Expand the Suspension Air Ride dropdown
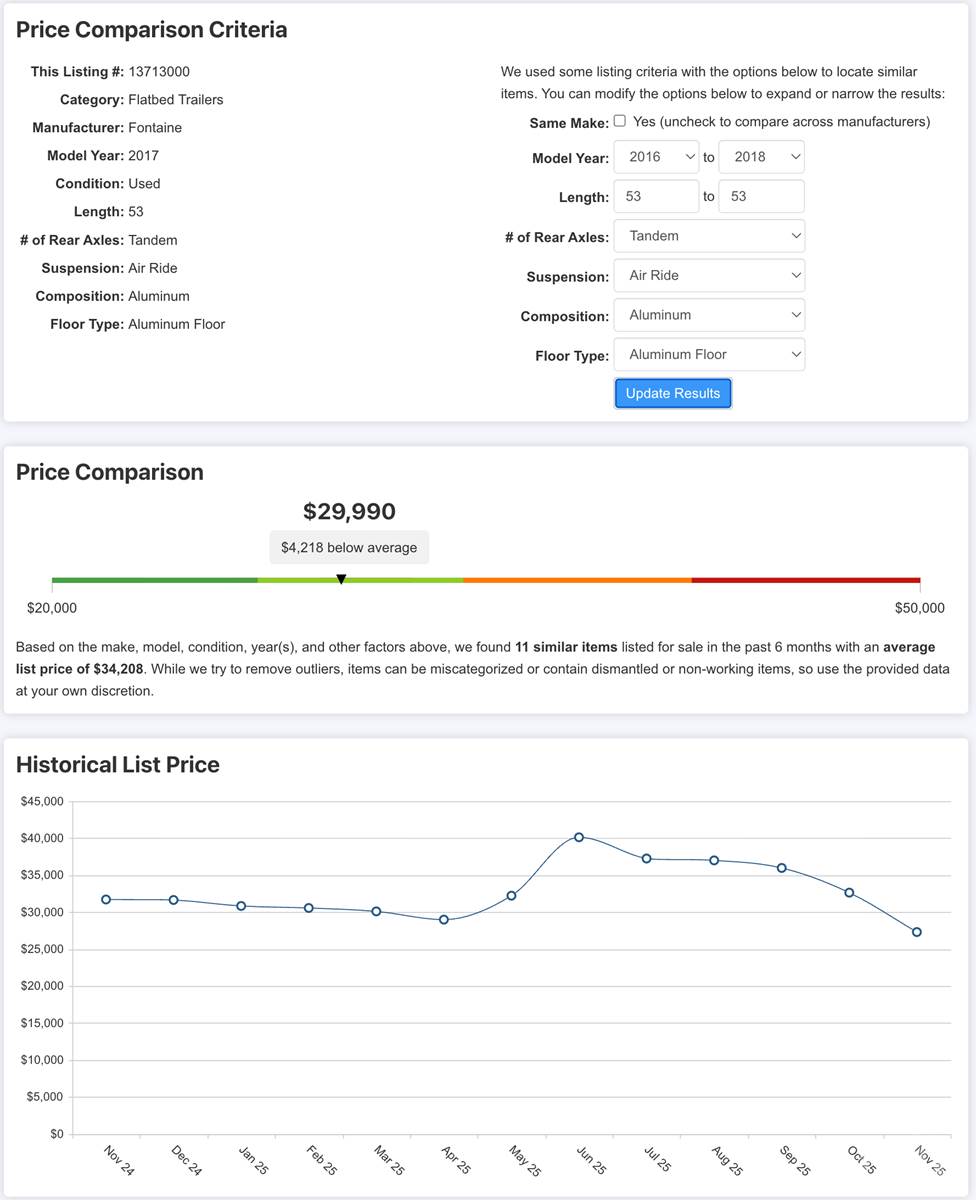 point(709,275)
